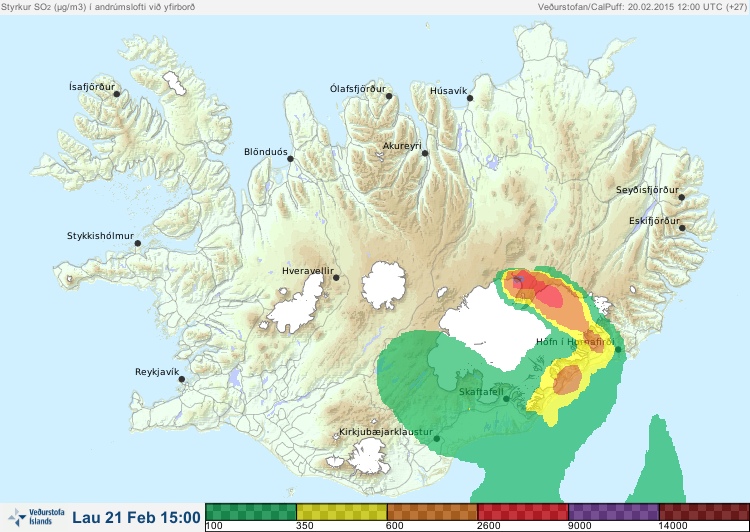Click the Akureyri label
Image resolution: width=750 pixels, height=532 pixels.
click(402, 146)
